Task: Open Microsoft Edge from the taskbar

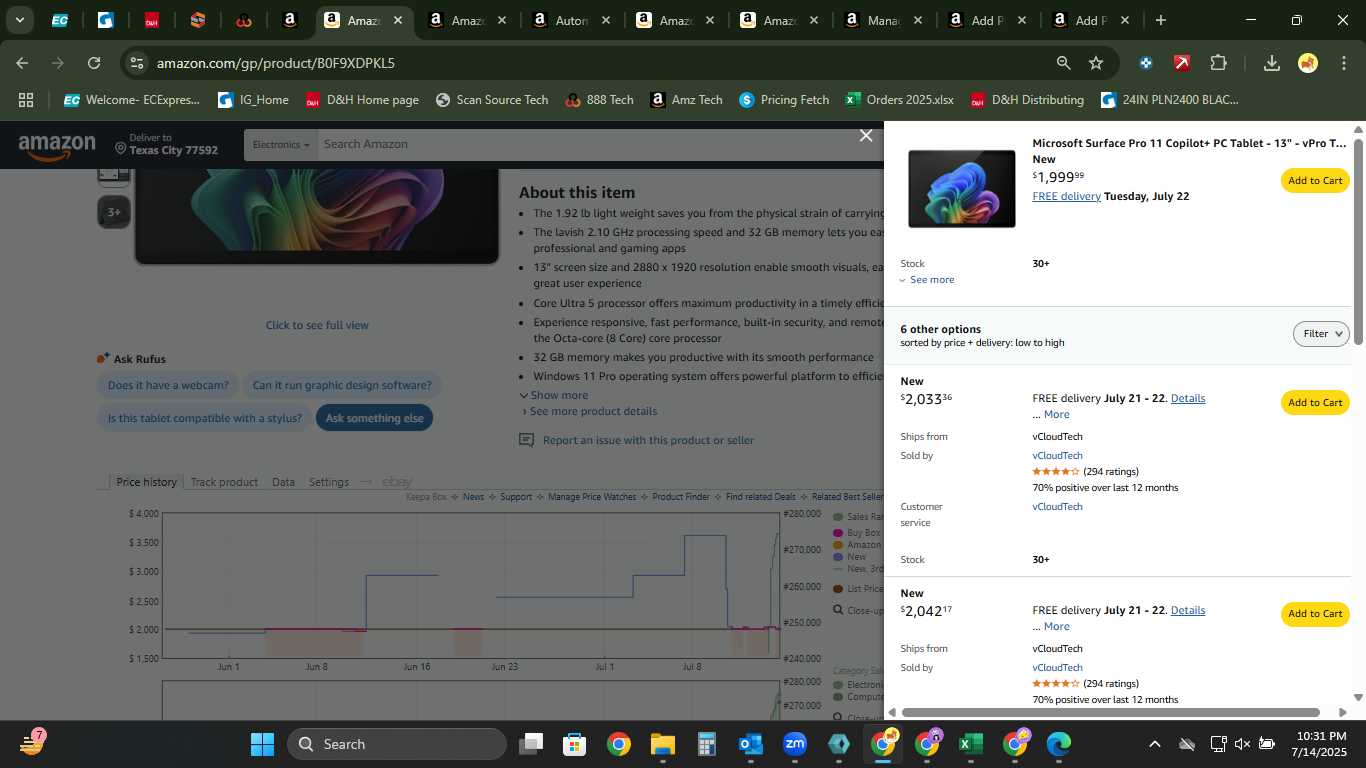Action: (1058, 744)
